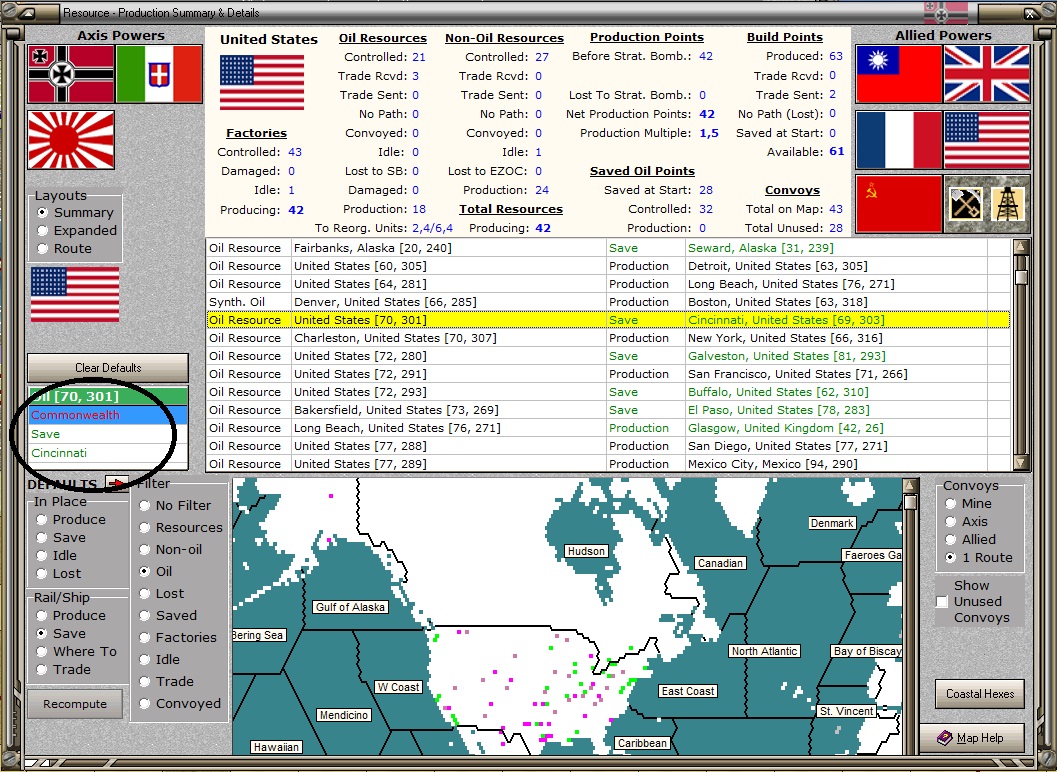
Task: Click the red arrow next to DEFAULTS
Action: coord(117,483)
